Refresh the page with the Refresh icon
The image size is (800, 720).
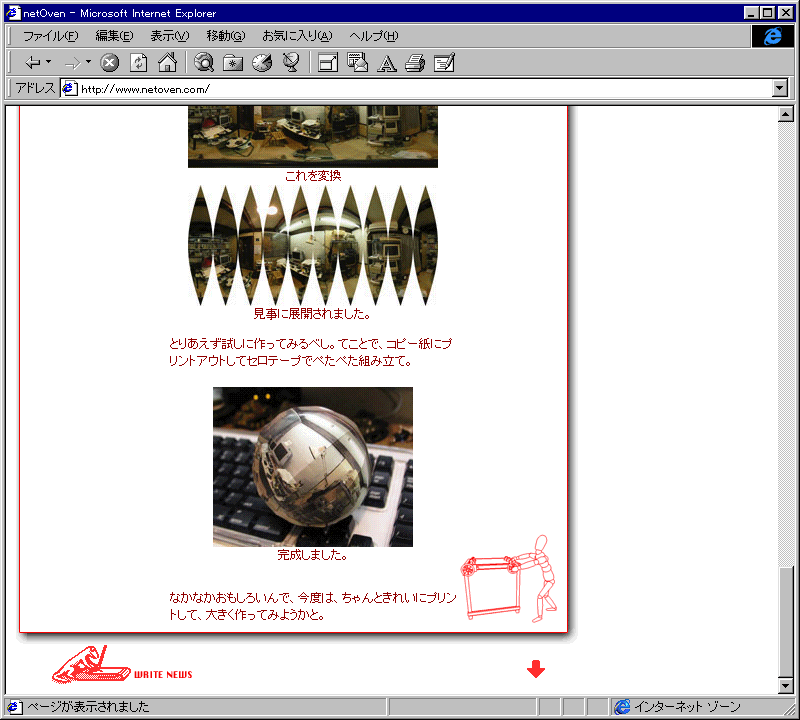[138, 63]
